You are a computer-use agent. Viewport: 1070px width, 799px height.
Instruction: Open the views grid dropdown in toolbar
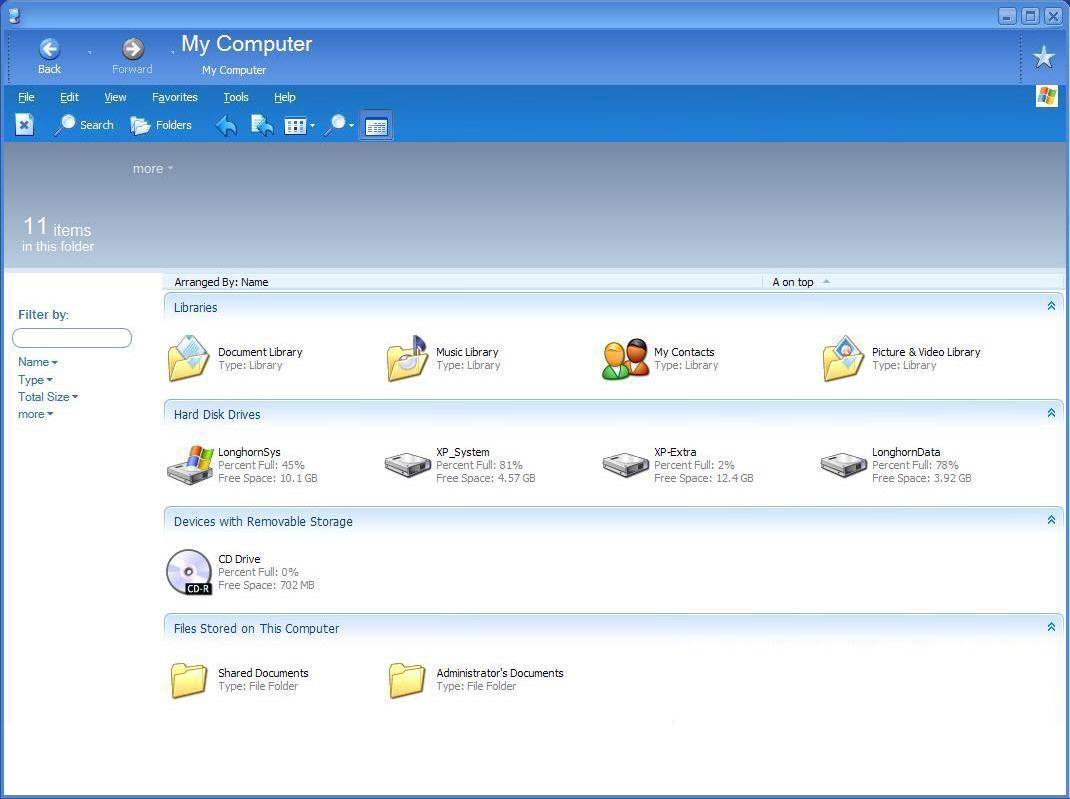[x=298, y=126]
